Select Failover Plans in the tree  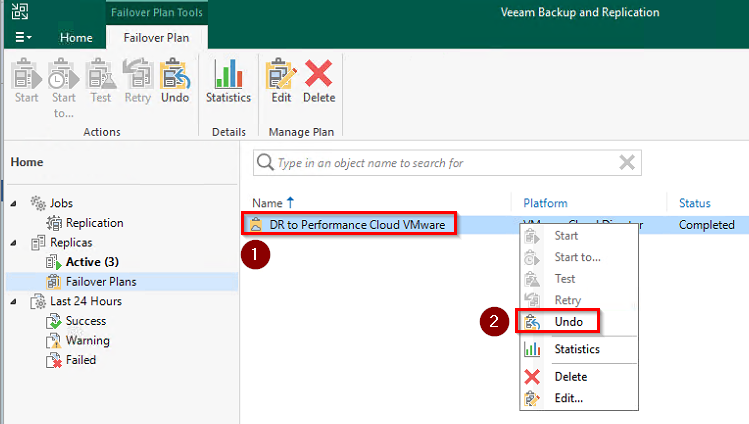[x=101, y=282]
